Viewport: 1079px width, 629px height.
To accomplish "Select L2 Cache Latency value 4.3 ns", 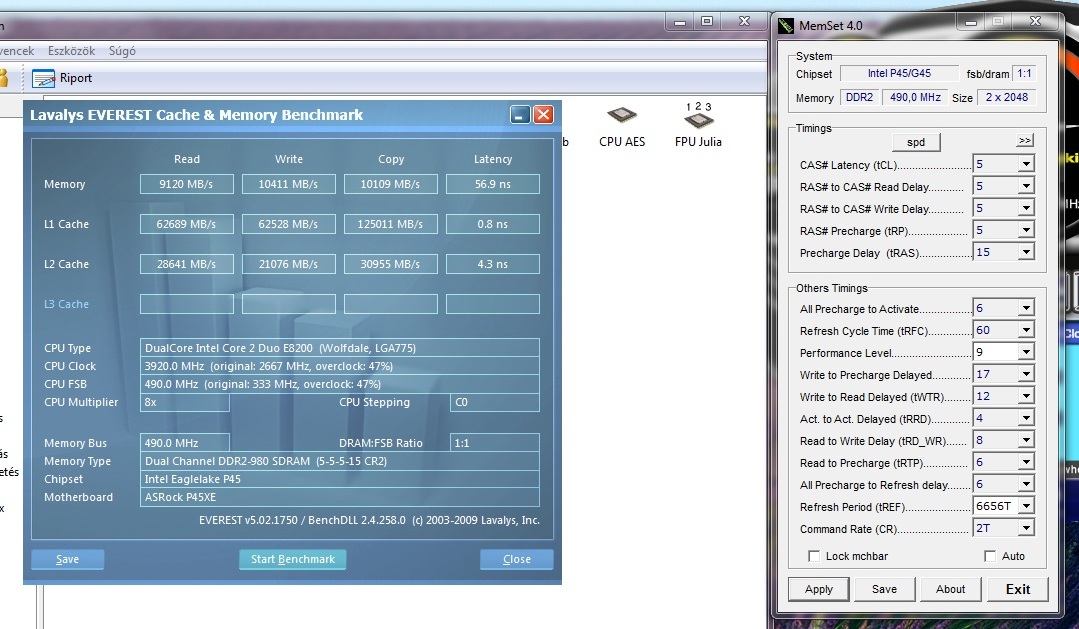I will point(493,264).
